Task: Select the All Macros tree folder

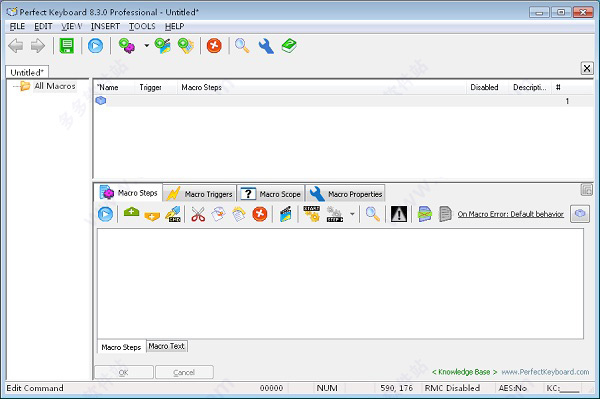Action: [x=55, y=86]
